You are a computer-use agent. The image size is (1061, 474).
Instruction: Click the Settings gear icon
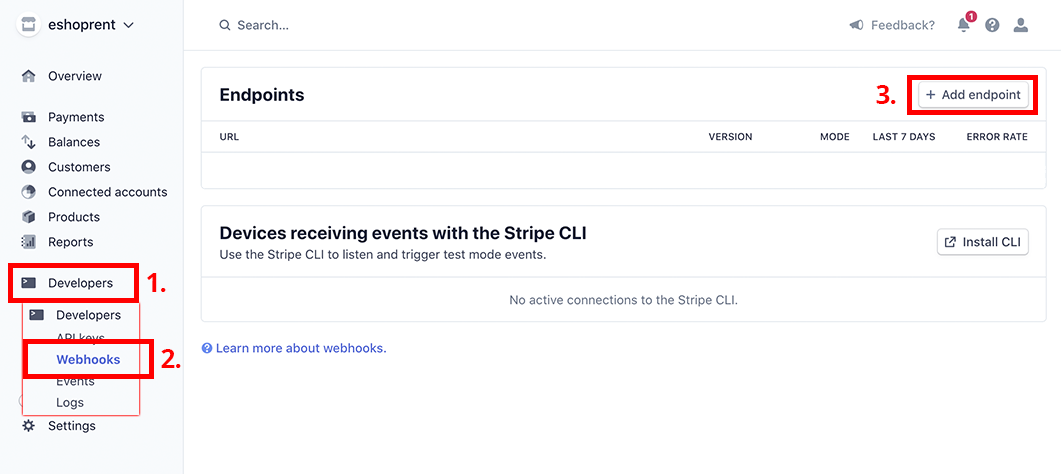[28, 426]
